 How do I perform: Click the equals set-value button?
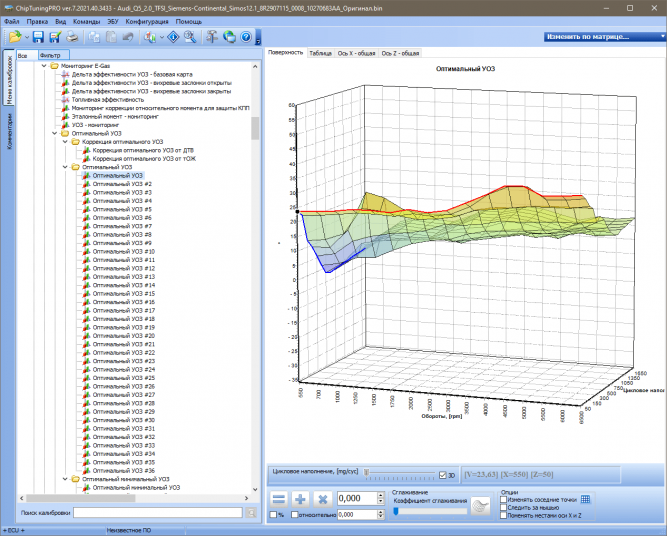coord(279,499)
